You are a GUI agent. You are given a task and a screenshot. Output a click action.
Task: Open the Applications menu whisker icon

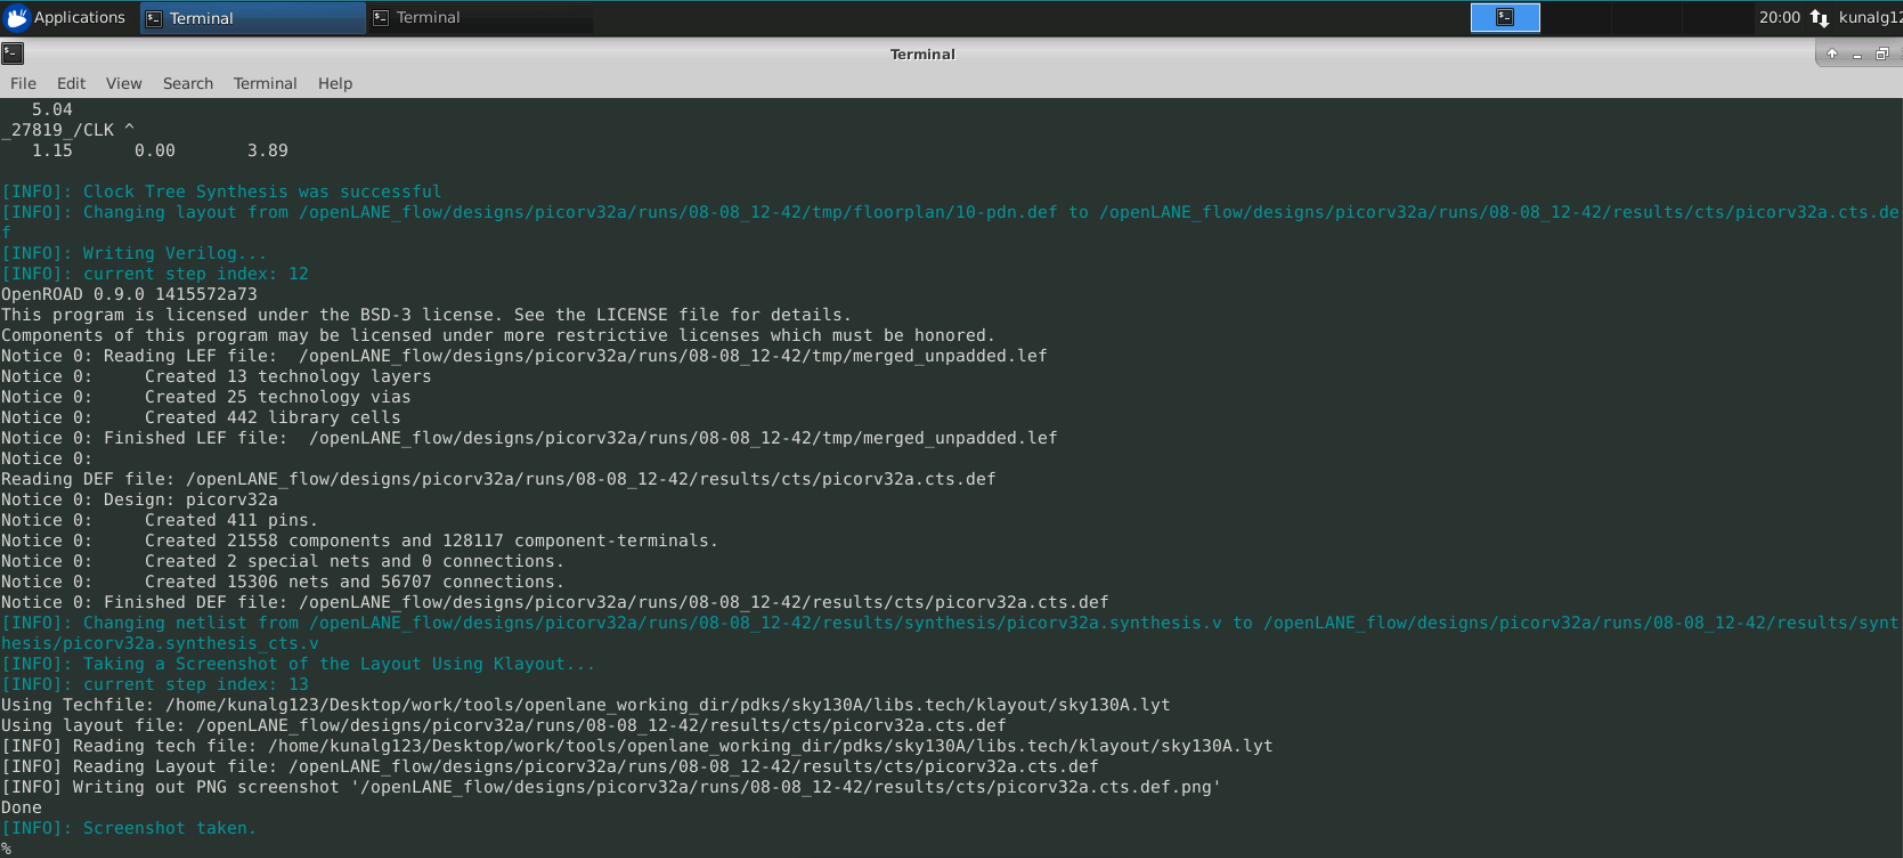[x=17, y=17]
